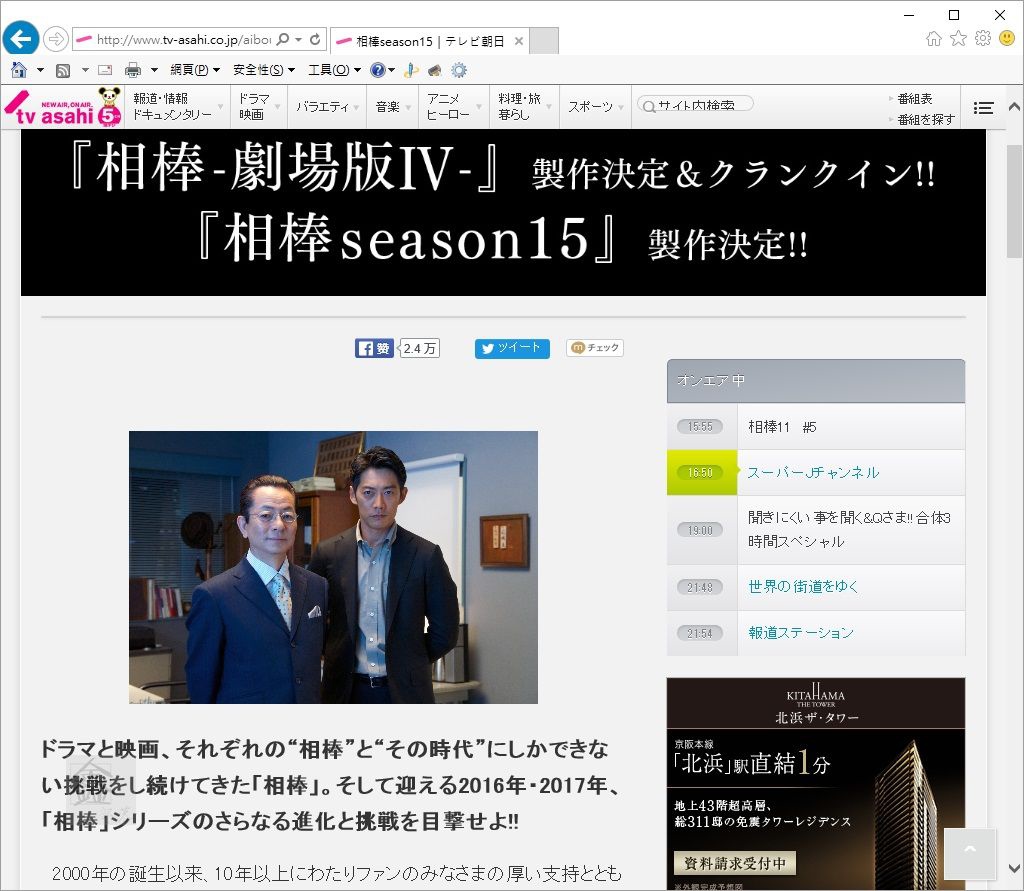This screenshot has width=1024, height=891.
Task: Open the 世界の街道をゆく program link
Action: (x=803, y=587)
